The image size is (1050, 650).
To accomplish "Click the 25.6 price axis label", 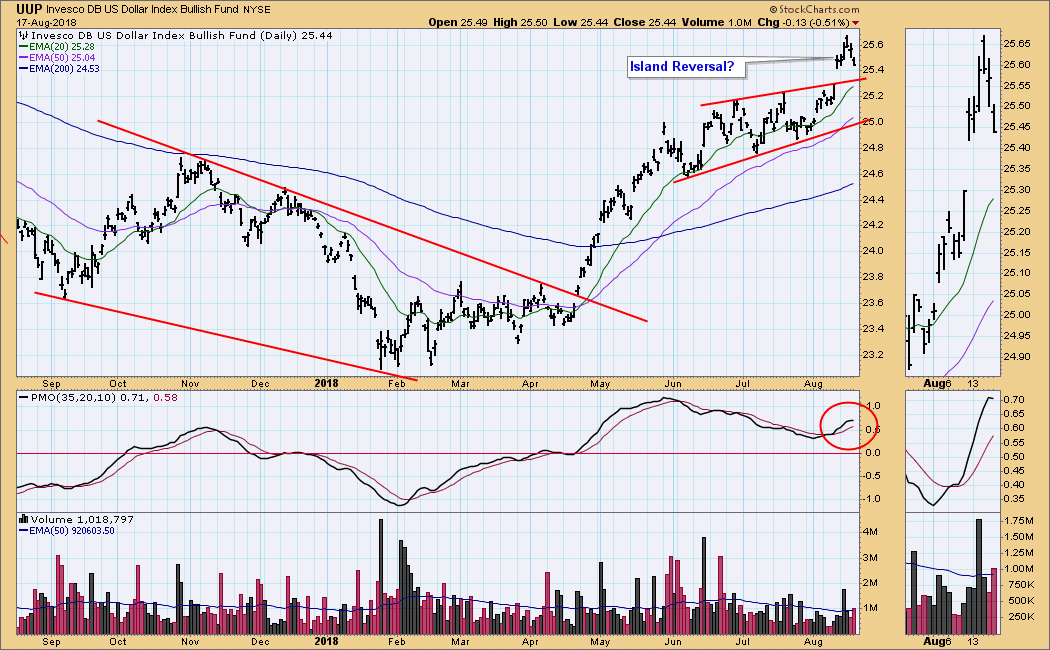I will coord(876,44).
